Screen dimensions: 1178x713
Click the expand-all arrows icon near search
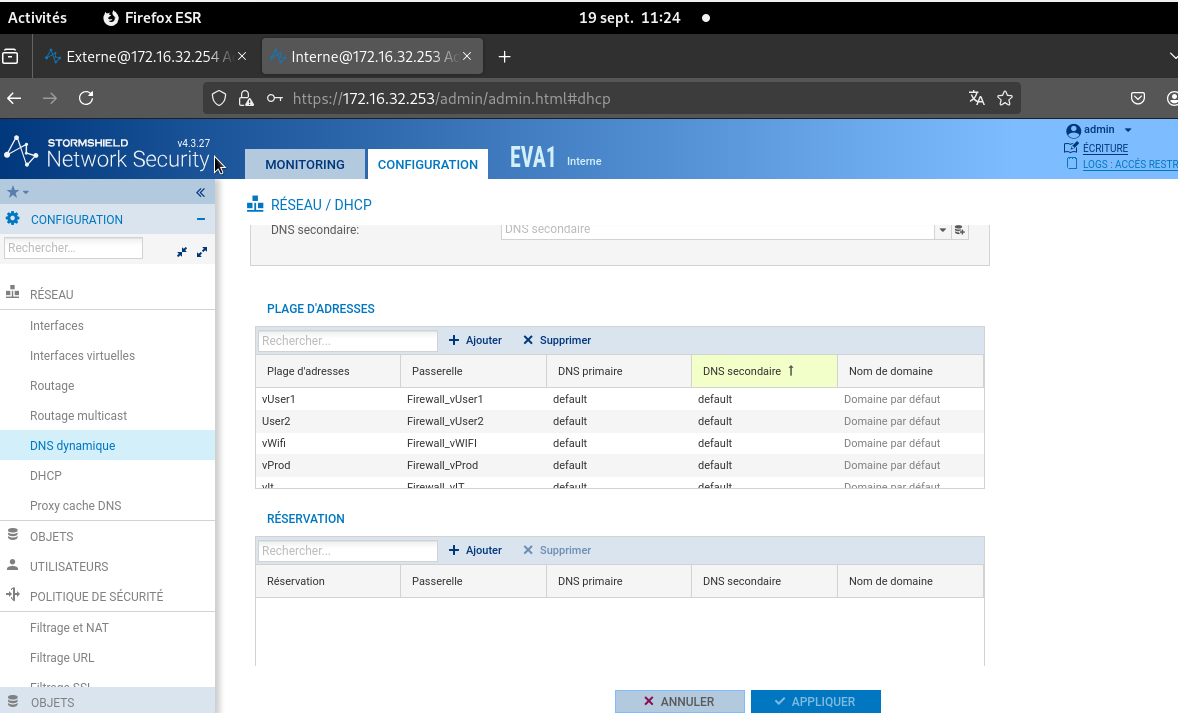202,252
